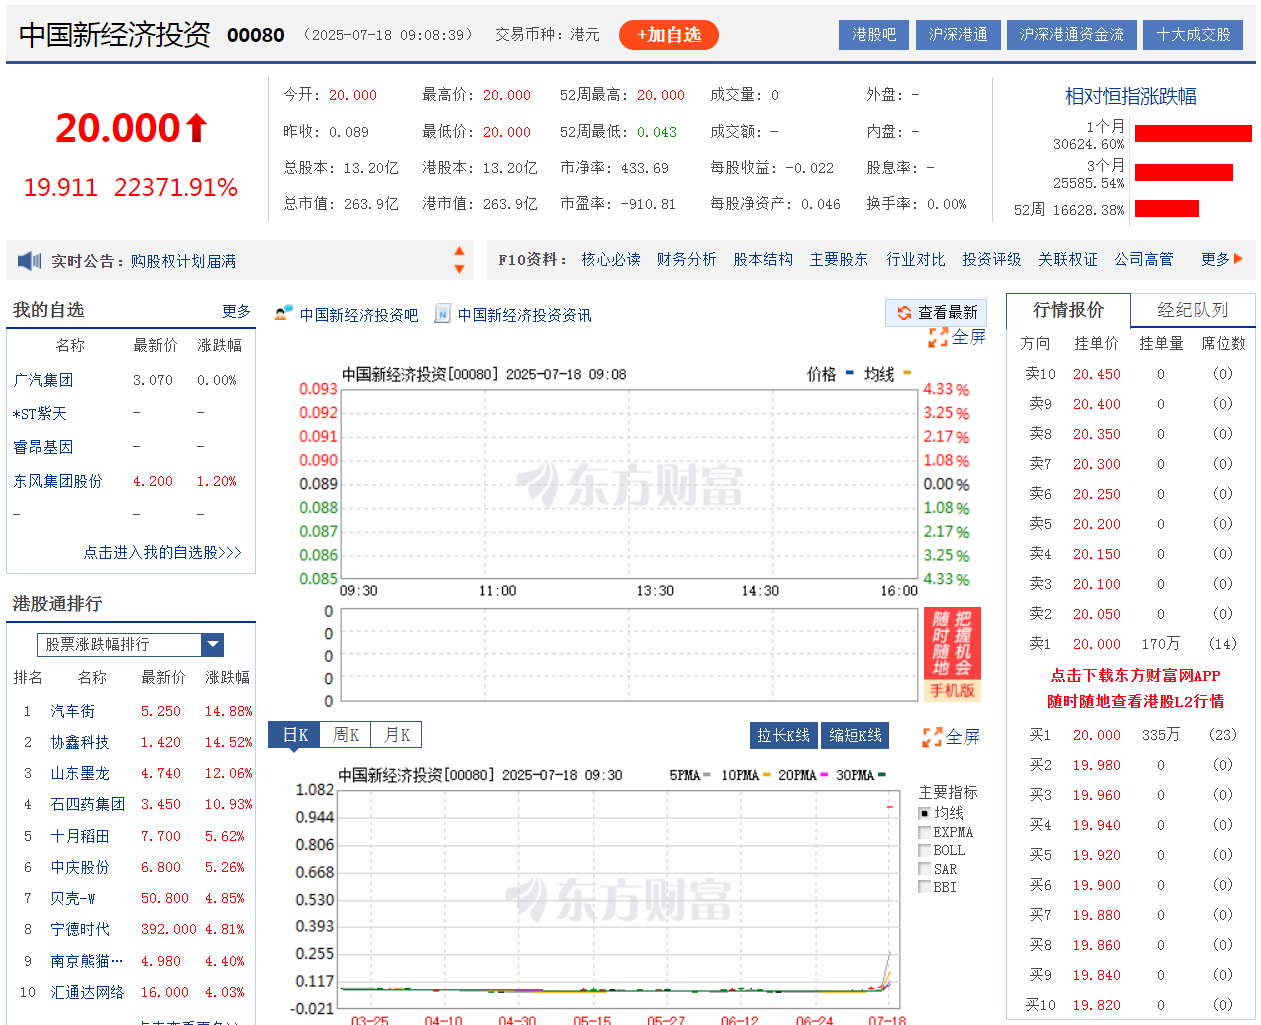Click the 52周 relative performance red bar
Viewport: 1261px width, 1025px height.
click(x=1167, y=208)
